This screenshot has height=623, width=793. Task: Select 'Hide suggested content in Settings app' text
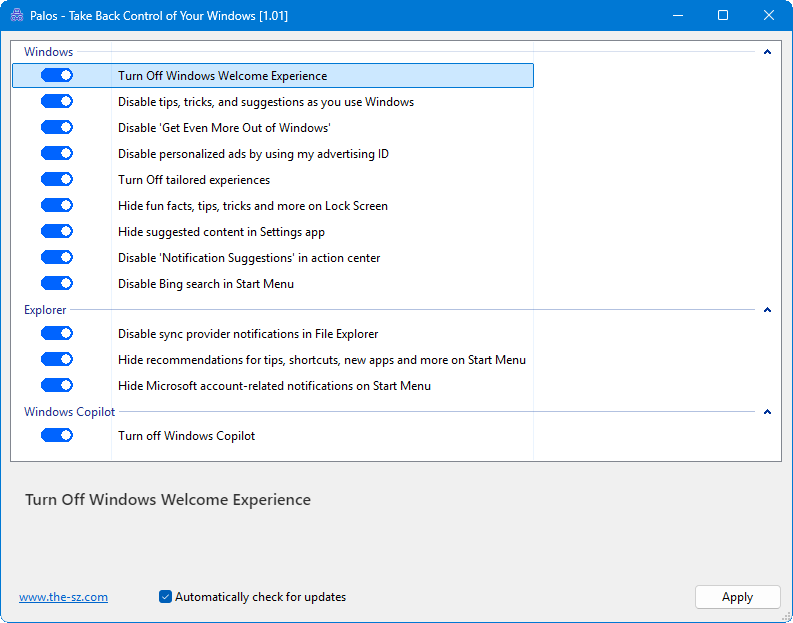(221, 232)
